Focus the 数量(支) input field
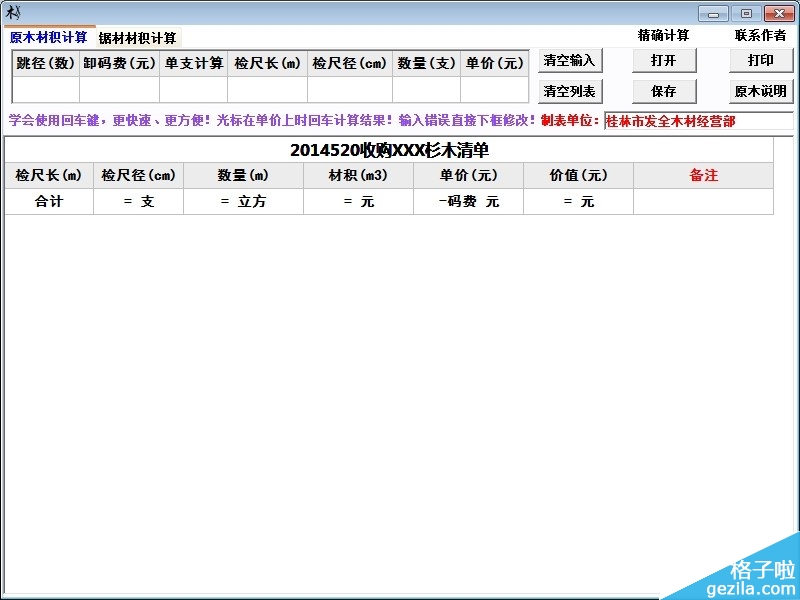Viewport: 800px width, 600px height. tap(426, 89)
